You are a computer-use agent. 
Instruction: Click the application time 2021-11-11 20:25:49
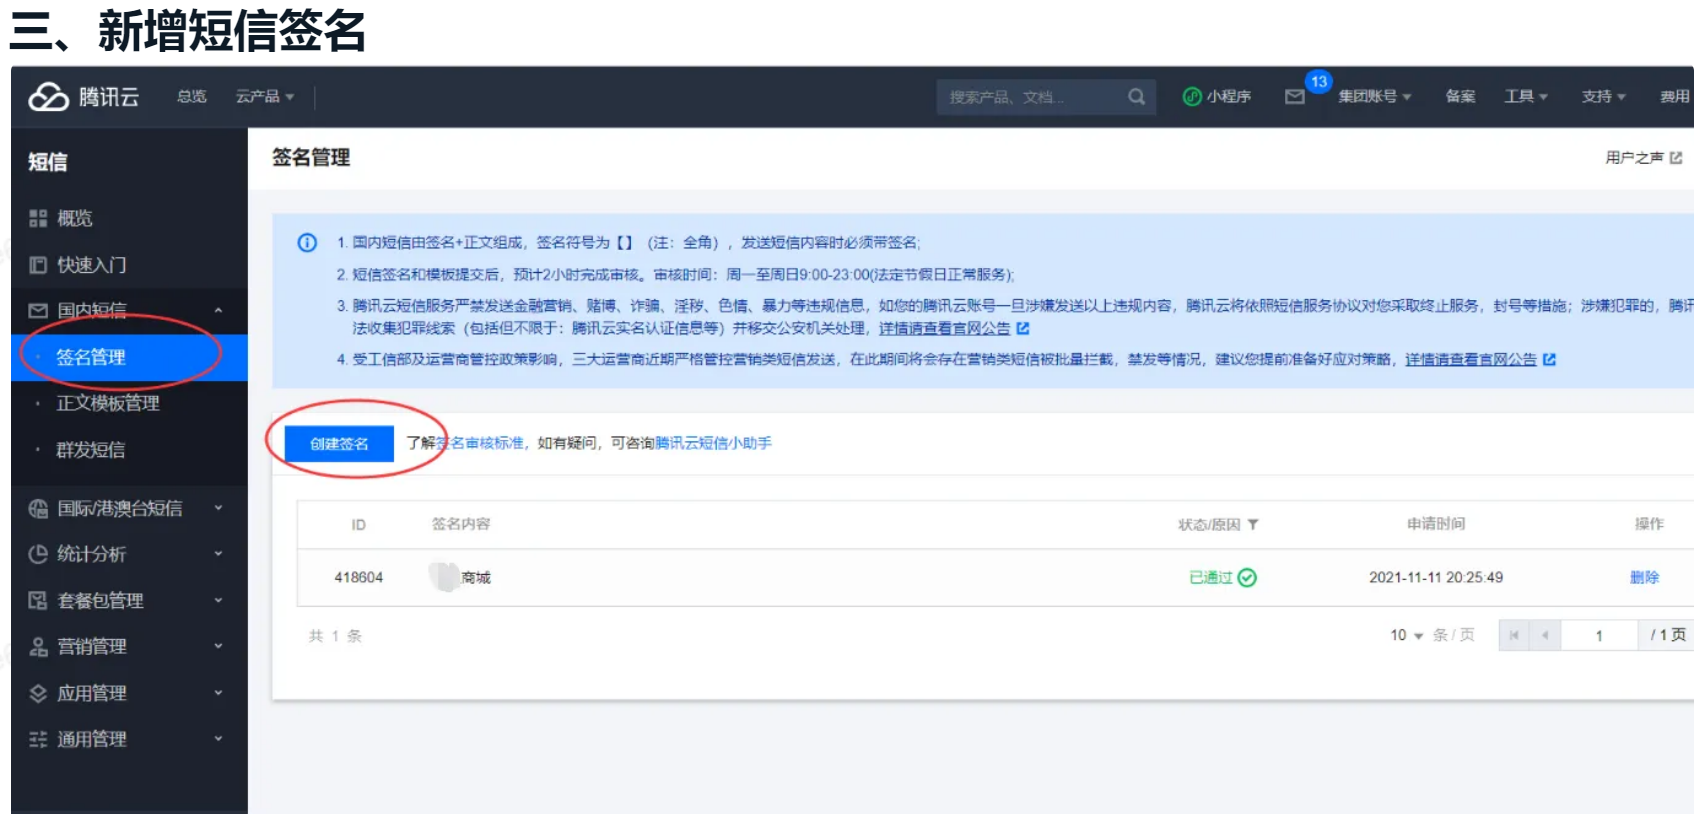pos(1436,577)
